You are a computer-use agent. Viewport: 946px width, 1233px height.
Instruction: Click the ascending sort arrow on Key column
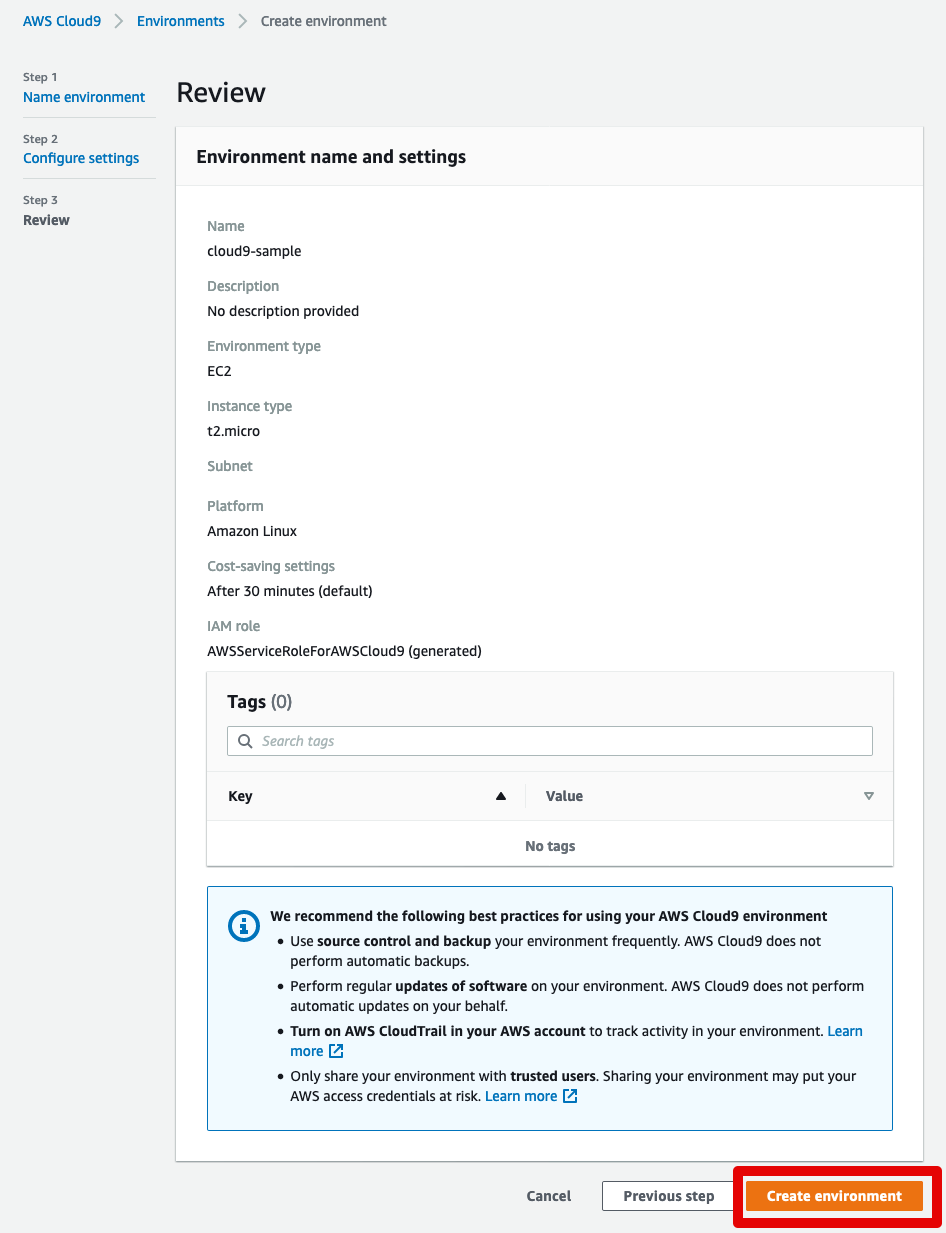[502, 796]
